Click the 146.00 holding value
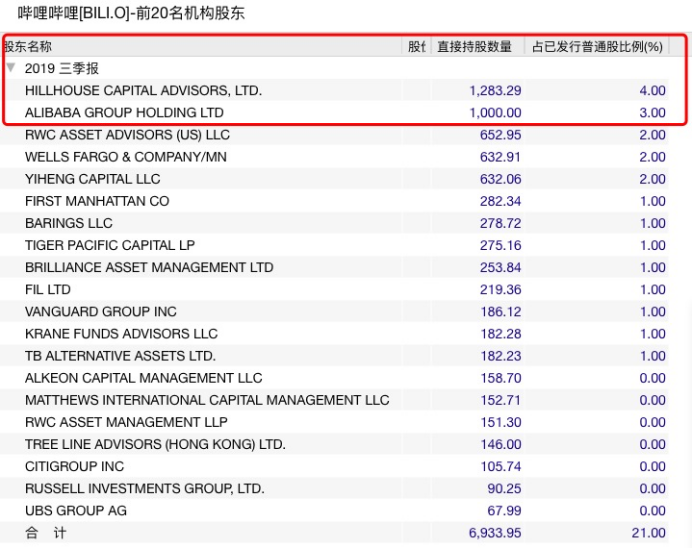Viewport: 692px width, 549px height. (x=500, y=444)
